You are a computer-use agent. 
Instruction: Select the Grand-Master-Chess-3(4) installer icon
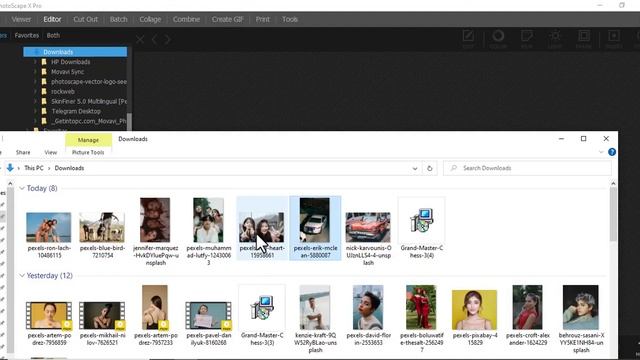point(422,220)
